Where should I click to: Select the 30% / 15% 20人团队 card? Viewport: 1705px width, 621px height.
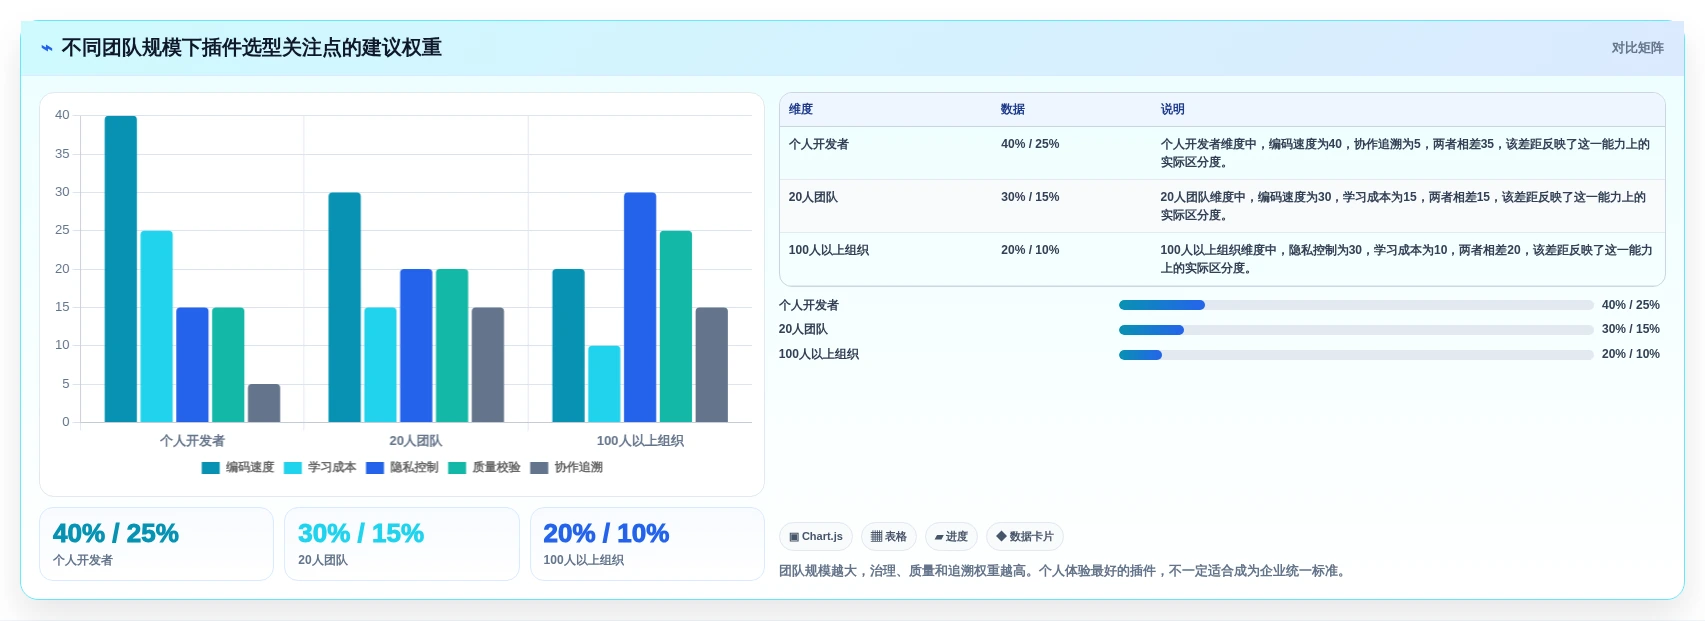pyautogui.click(x=402, y=544)
